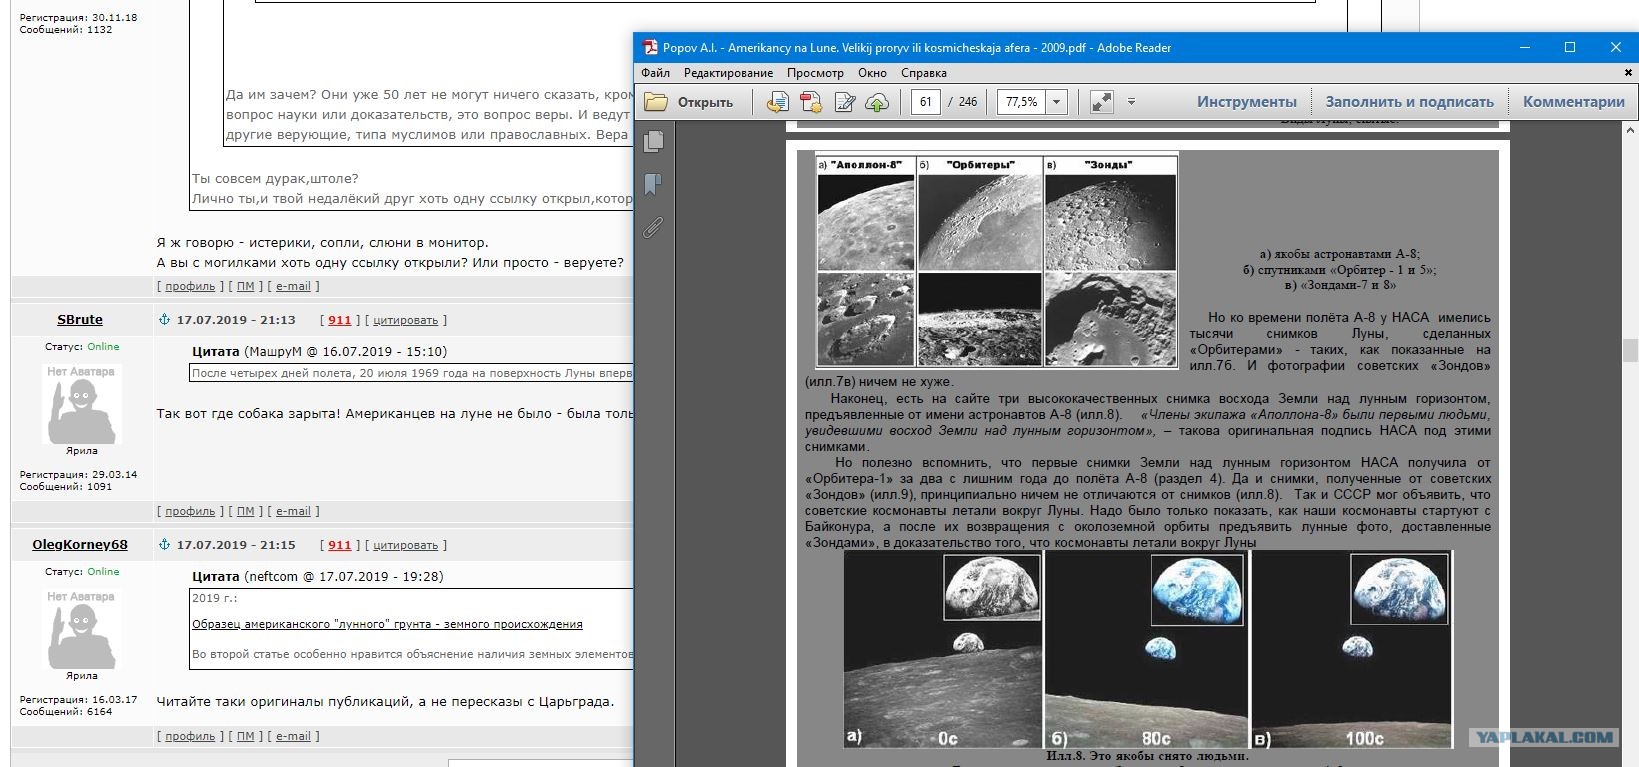
Task: Click the 'Зонды' moon photo in the PDF
Action: [x=1110, y=222]
